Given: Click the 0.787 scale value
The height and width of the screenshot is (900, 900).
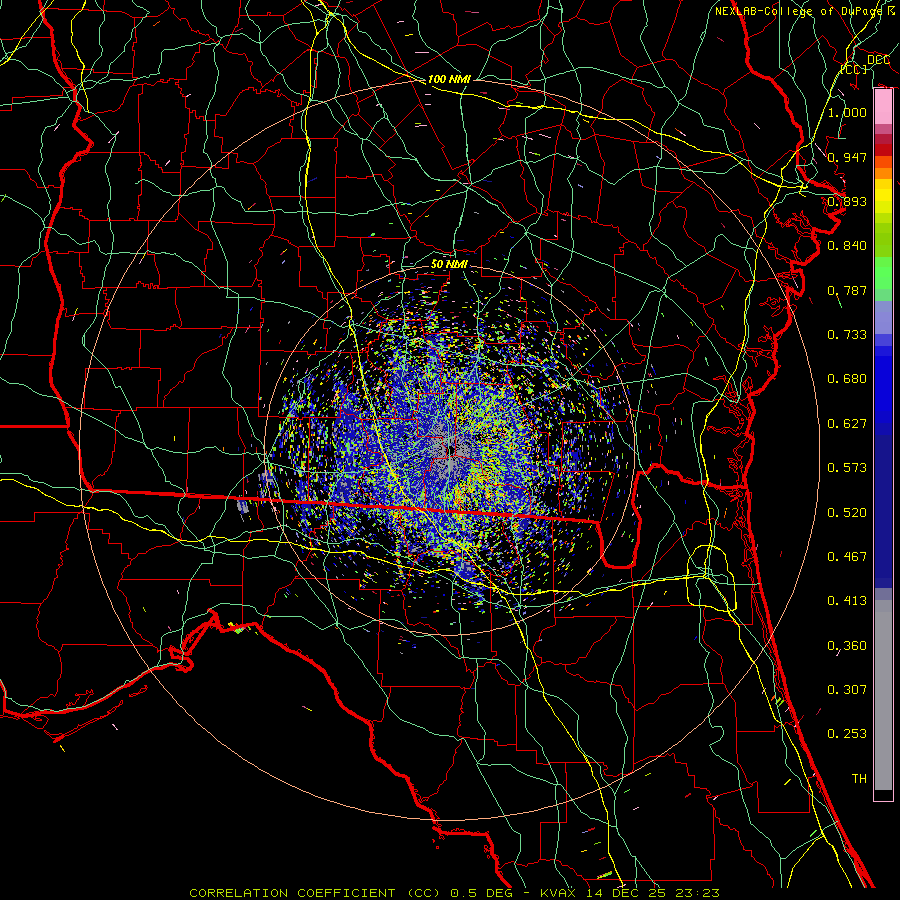Looking at the screenshot, I should (847, 290).
